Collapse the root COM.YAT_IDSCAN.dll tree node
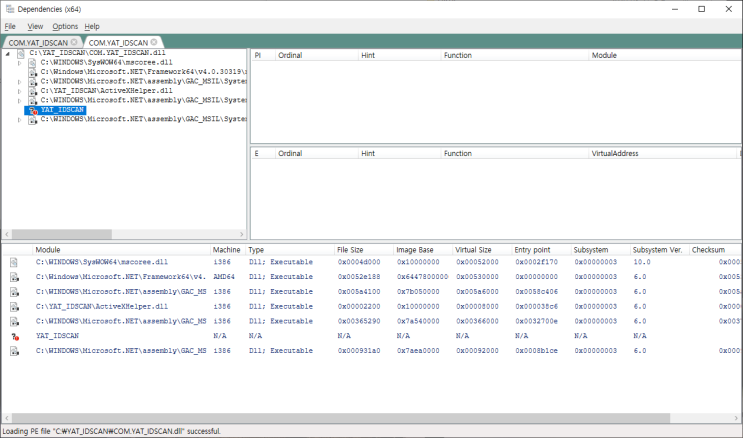The width and height of the screenshot is (743, 438). click(8, 54)
